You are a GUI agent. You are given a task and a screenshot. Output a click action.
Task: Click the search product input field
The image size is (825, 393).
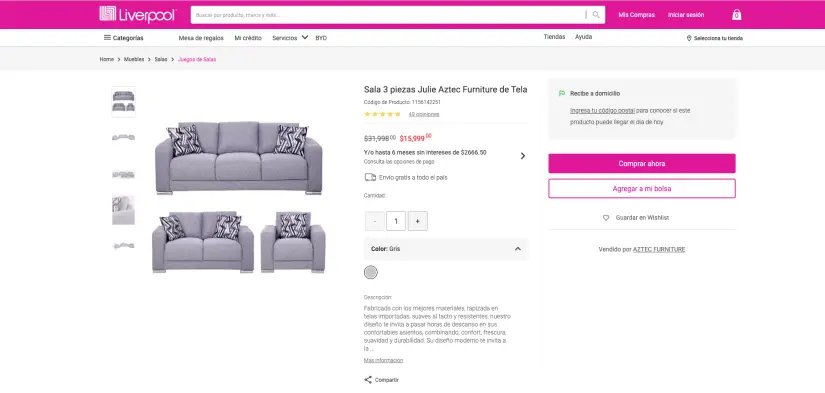389,15
